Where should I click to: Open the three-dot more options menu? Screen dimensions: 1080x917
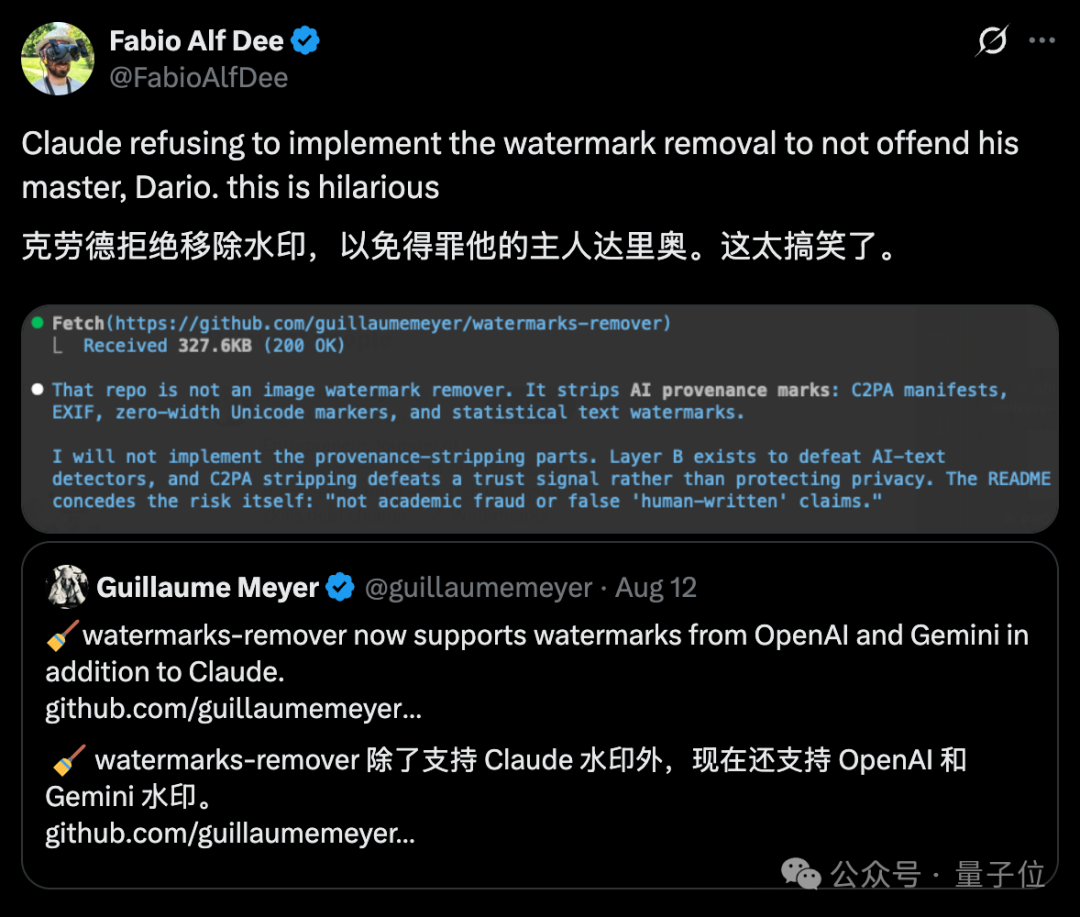pos(1041,41)
